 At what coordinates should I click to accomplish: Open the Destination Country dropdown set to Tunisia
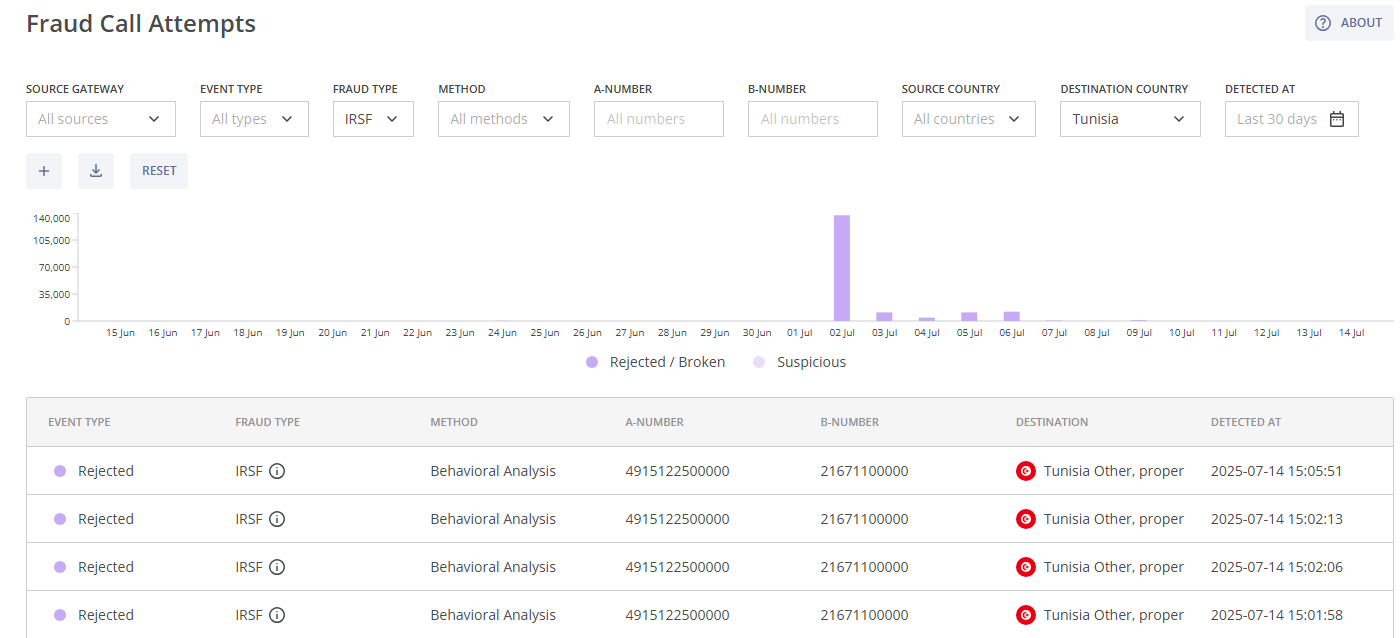point(1130,118)
